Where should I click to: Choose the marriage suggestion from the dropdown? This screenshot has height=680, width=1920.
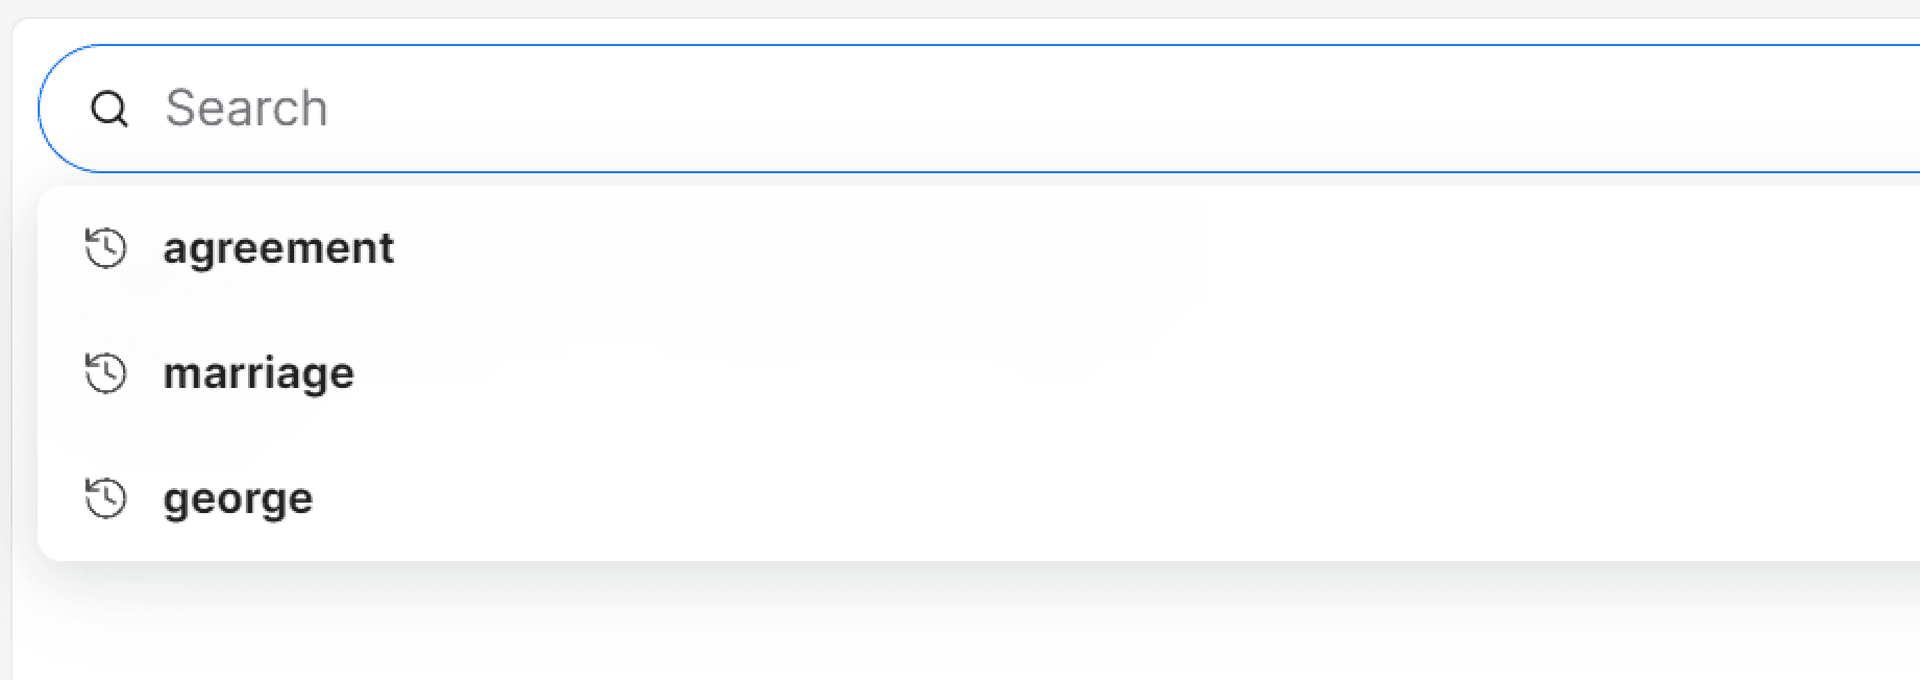coord(258,373)
